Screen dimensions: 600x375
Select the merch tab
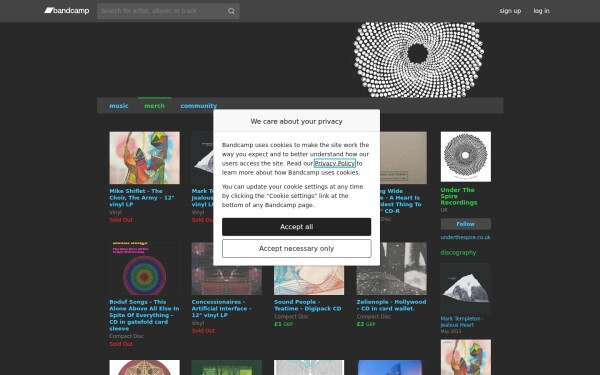point(155,106)
